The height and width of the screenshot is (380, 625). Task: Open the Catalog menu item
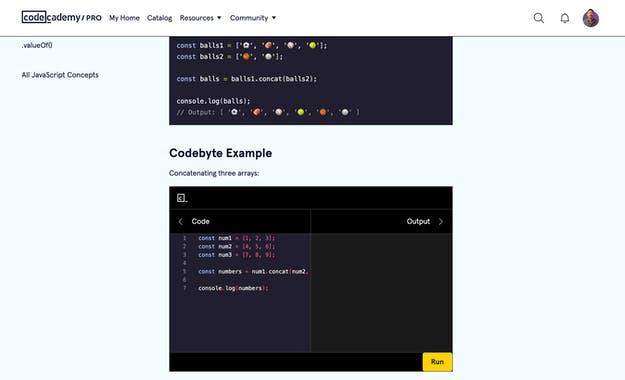click(x=159, y=18)
